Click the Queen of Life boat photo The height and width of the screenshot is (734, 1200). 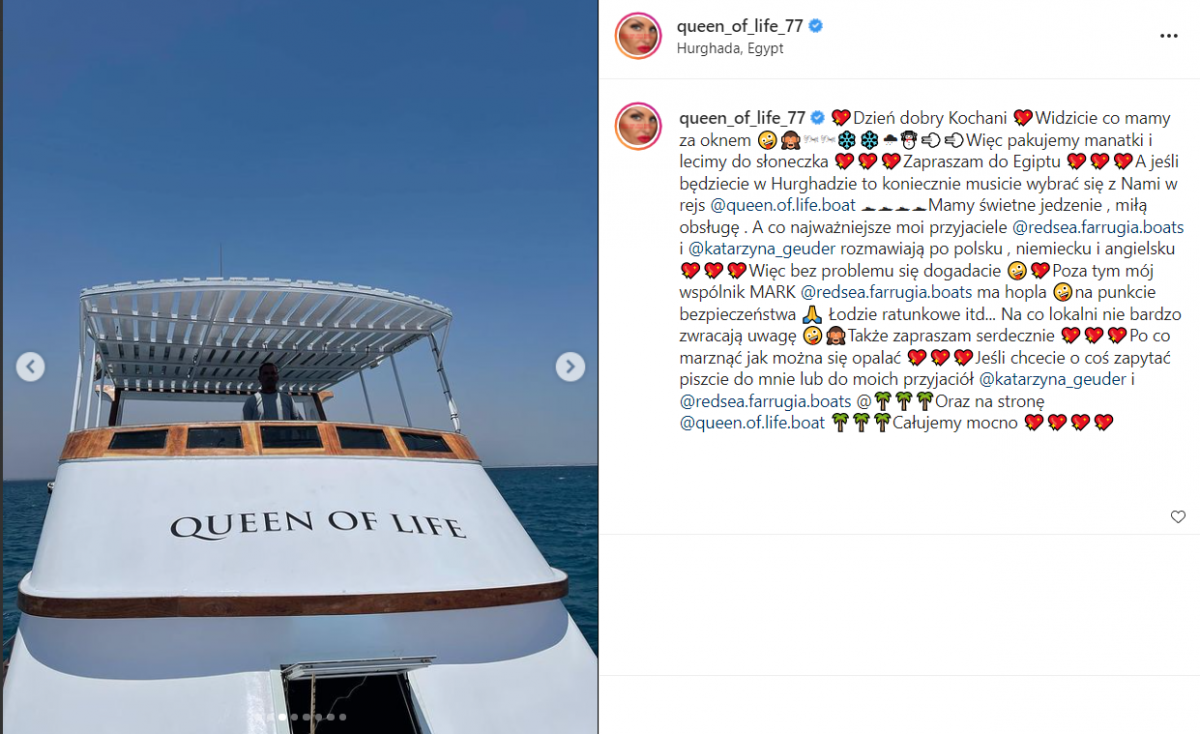300,367
